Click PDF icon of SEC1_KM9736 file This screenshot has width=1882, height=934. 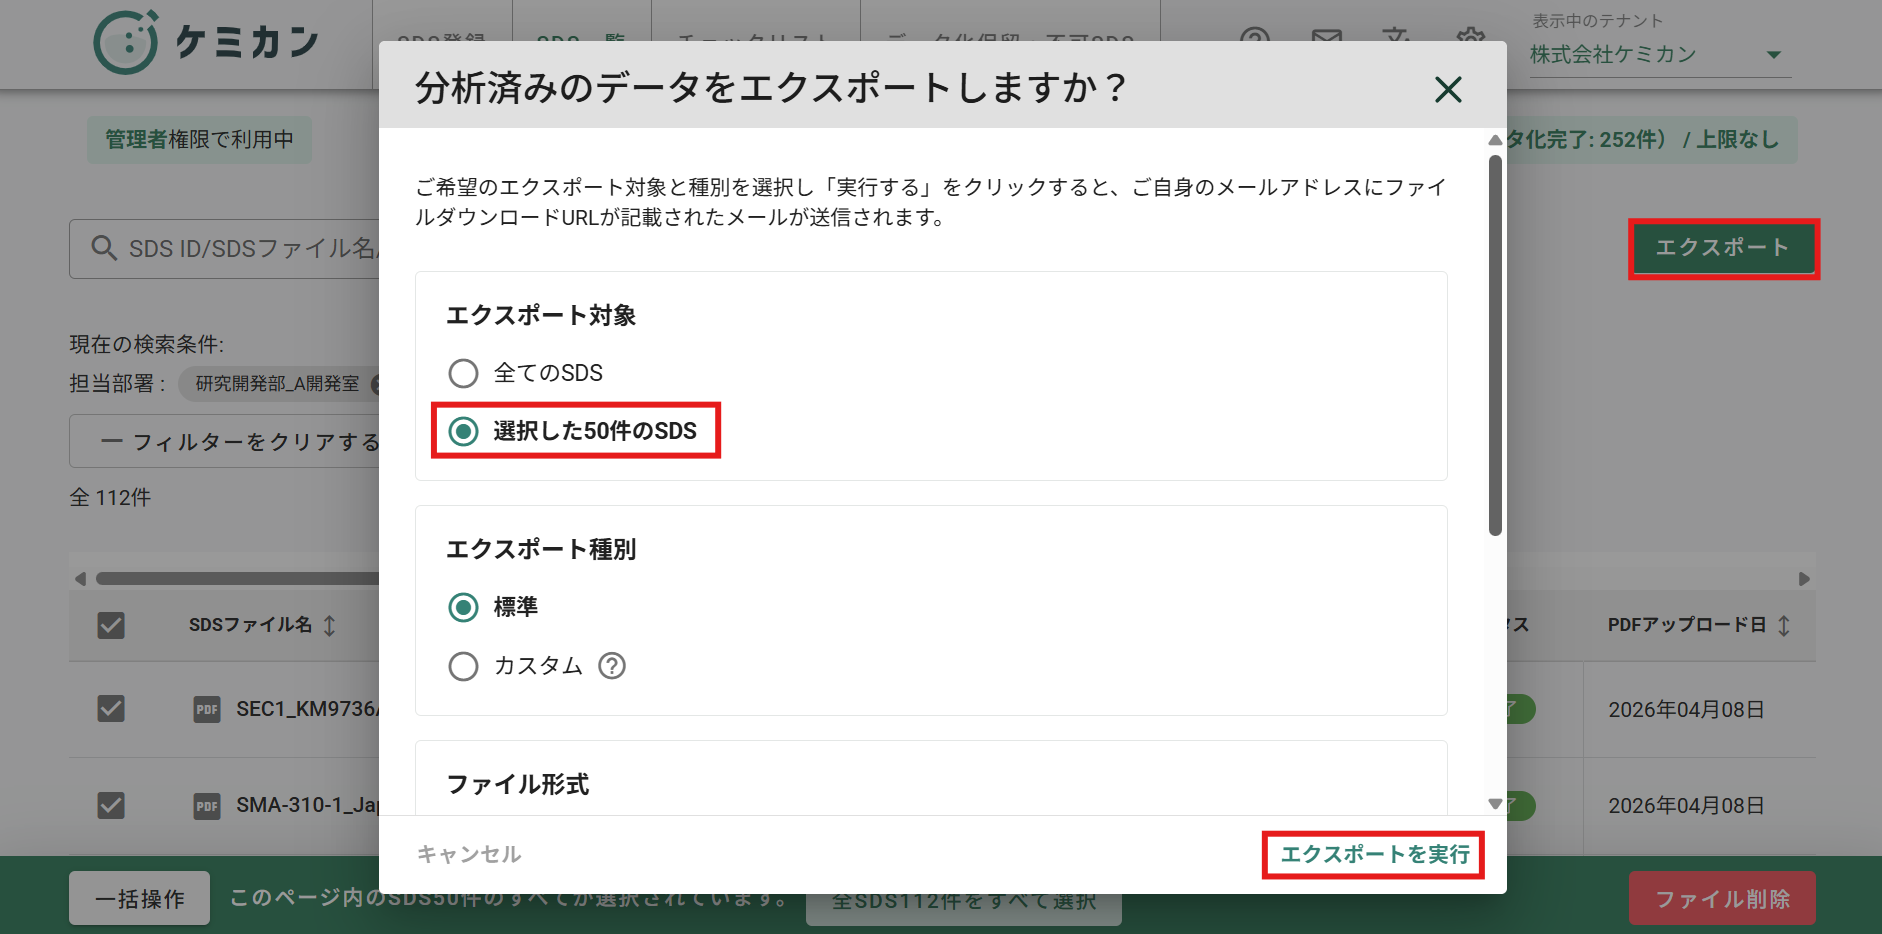[x=207, y=710]
